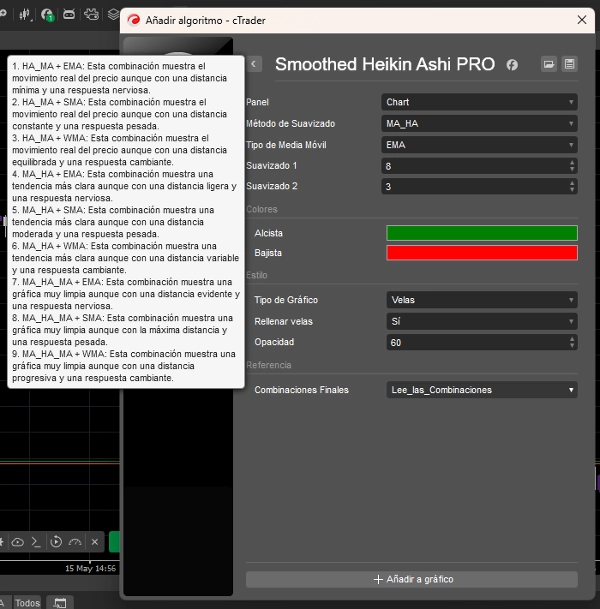Open Combinaciones Finales dropdown
The width and height of the screenshot is (600, 609).
(482, 390)
